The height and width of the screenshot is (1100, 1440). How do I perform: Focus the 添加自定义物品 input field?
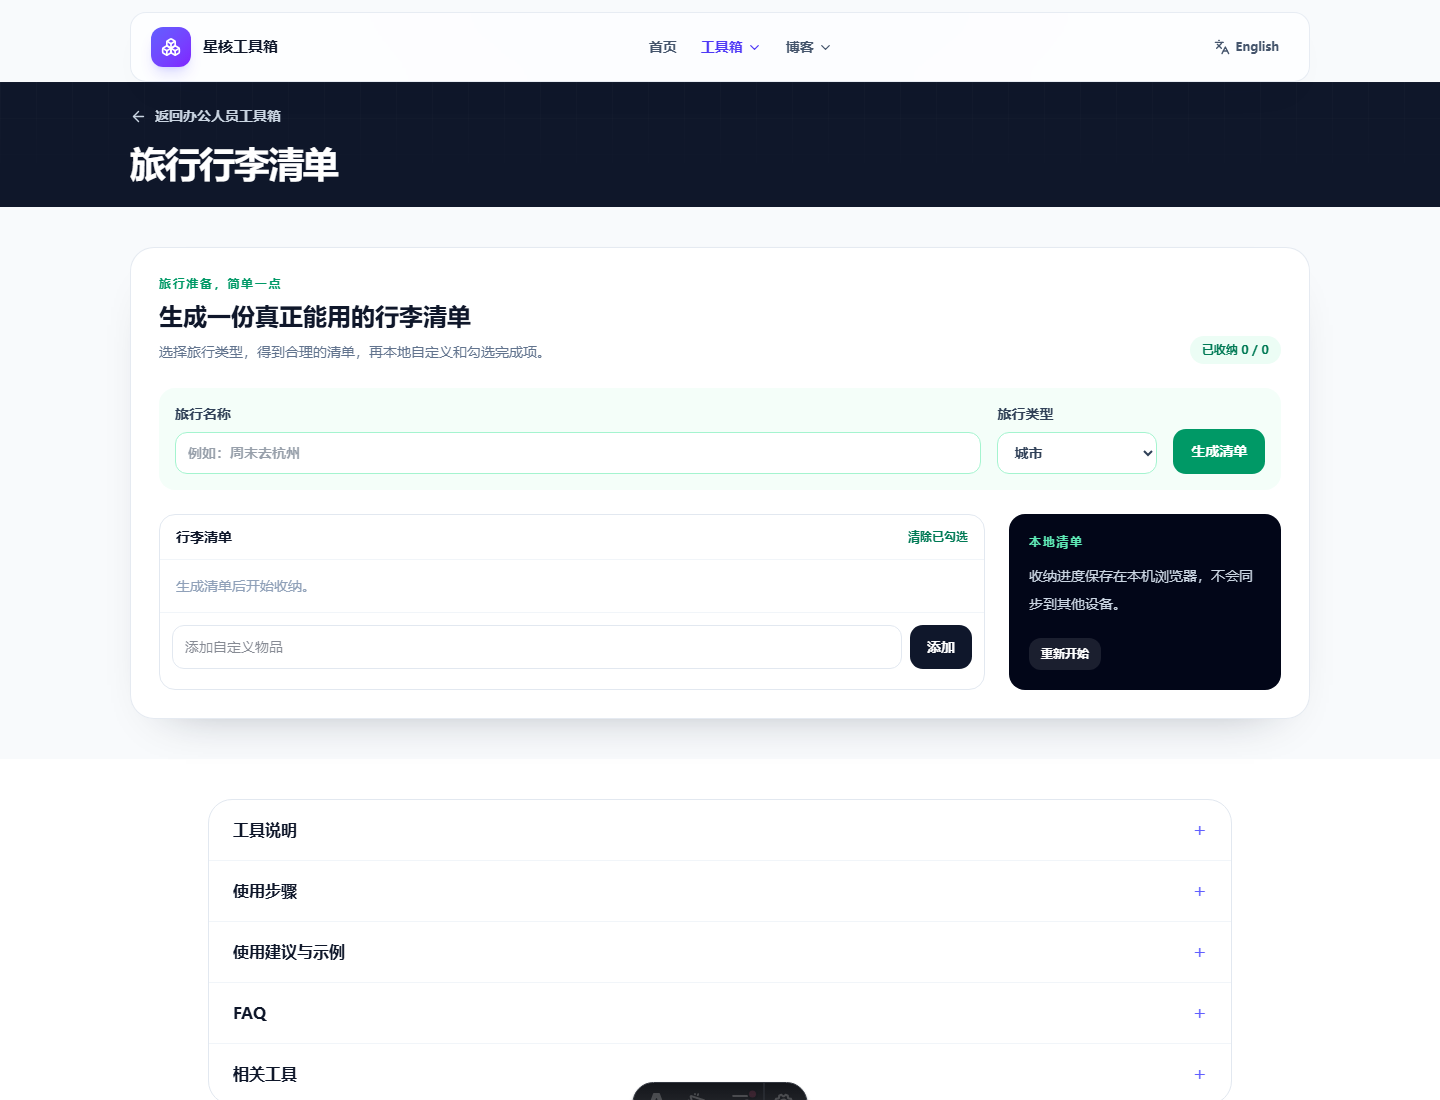[x=537, y=647]
